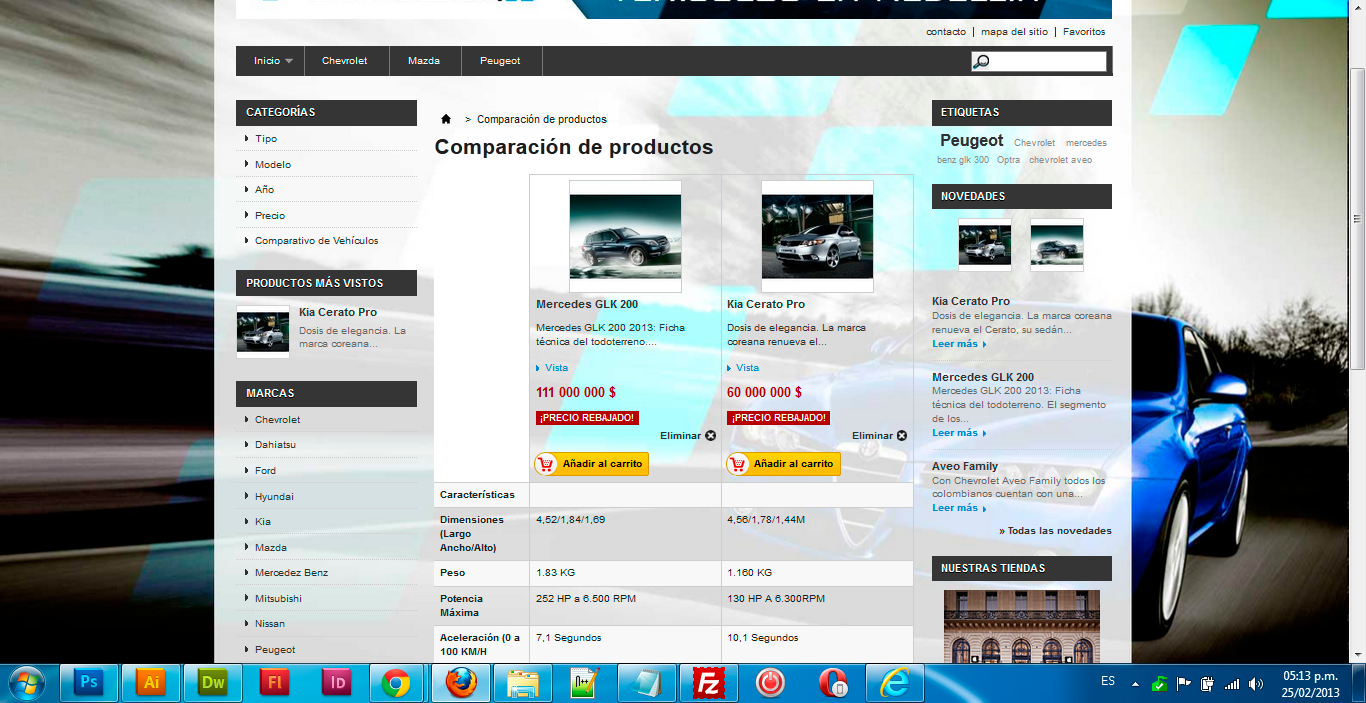The image size is (1366, 703).
Task: Open Kia Cerato Pro thumbnail in Productos más vistos
Action: point(263,331)
